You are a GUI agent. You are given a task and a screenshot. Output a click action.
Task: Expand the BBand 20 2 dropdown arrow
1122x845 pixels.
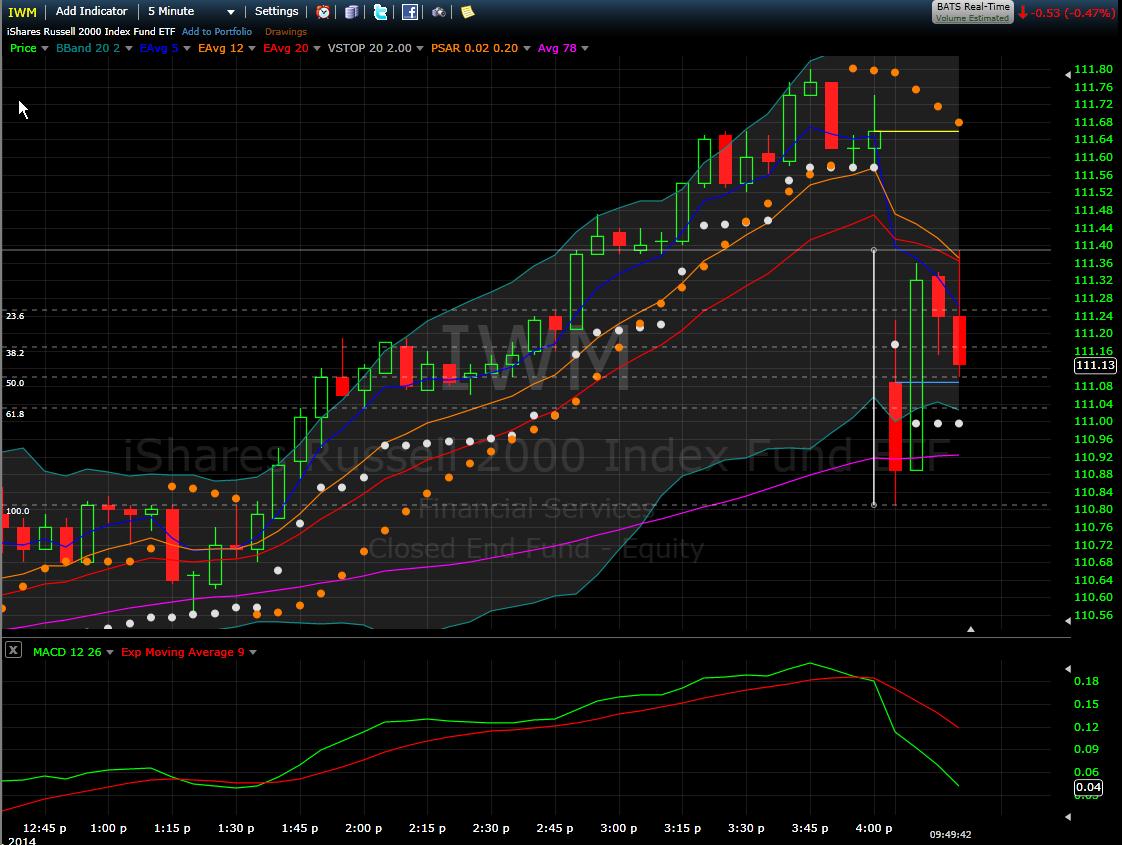pos(129,49)
